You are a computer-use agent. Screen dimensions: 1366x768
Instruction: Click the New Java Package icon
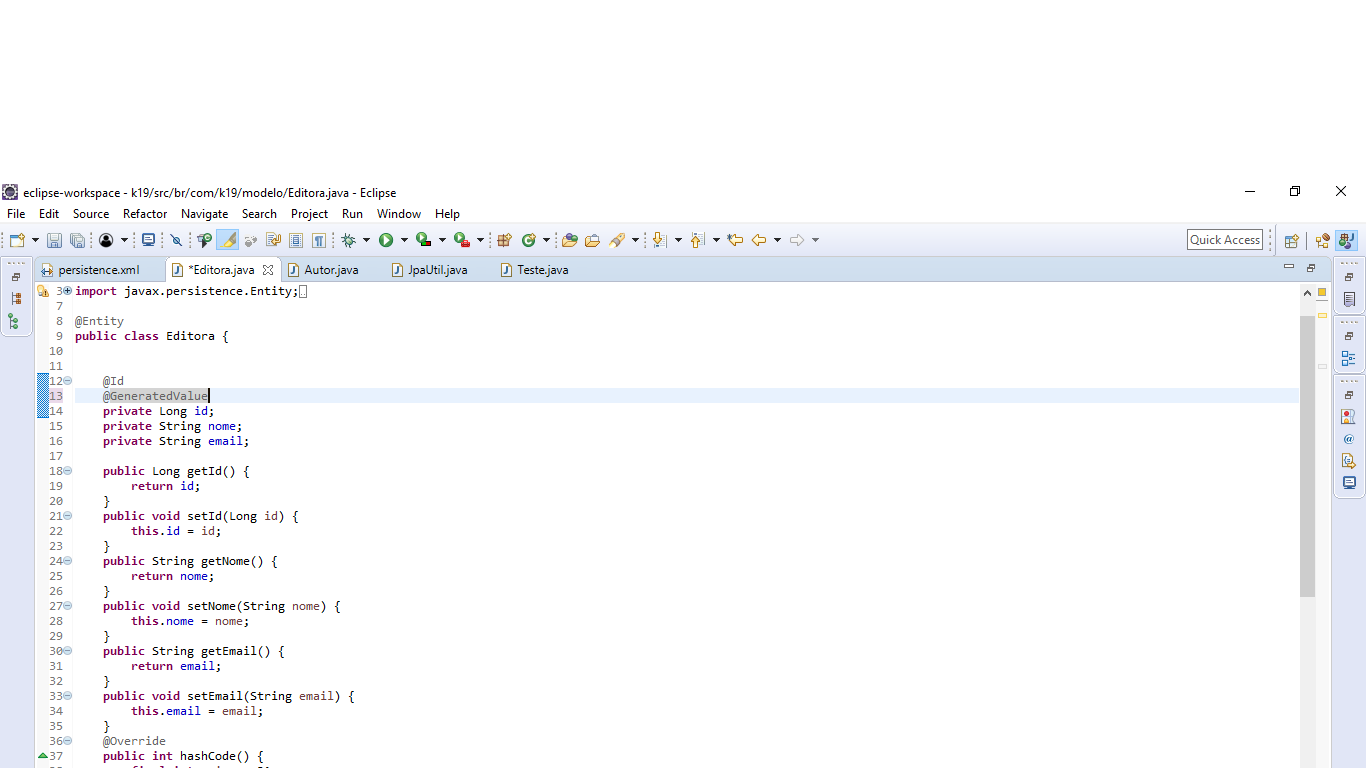tap(505, 240)
